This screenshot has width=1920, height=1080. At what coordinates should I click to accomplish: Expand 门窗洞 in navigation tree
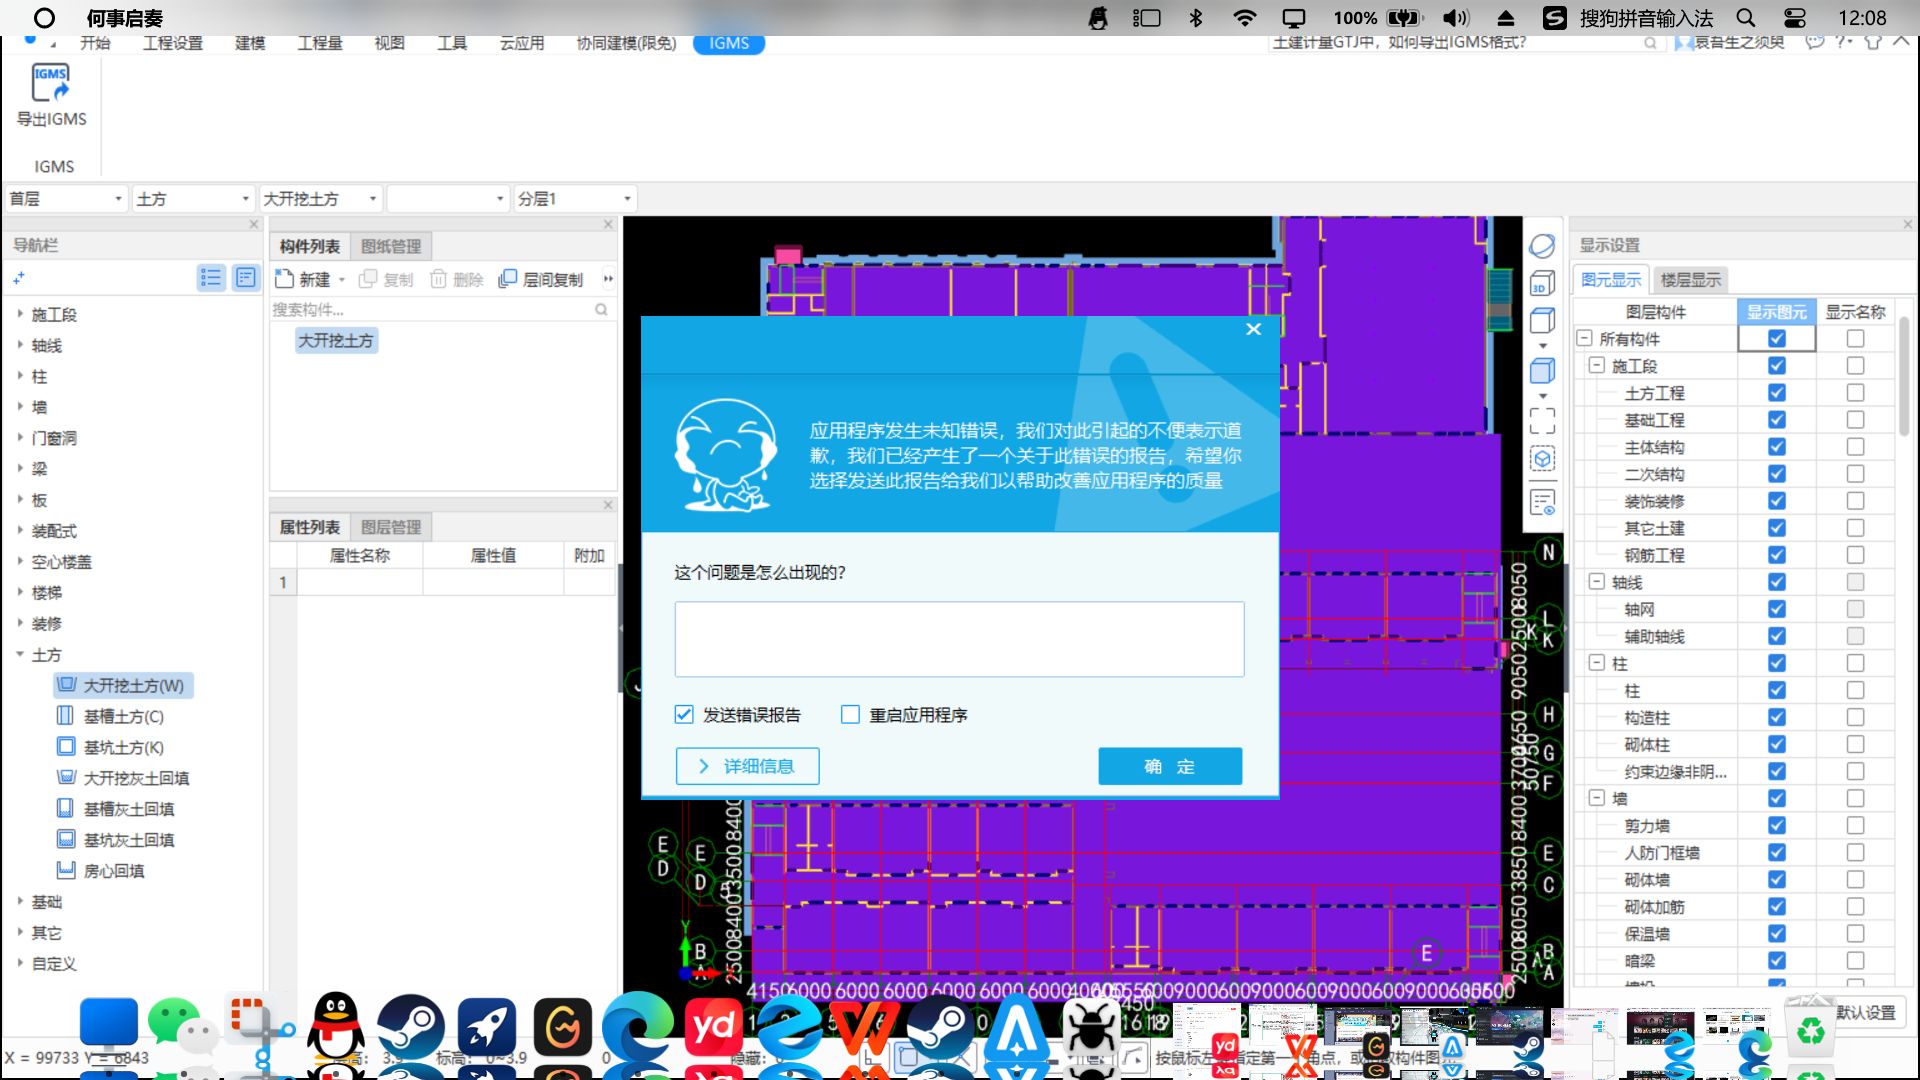20,437
